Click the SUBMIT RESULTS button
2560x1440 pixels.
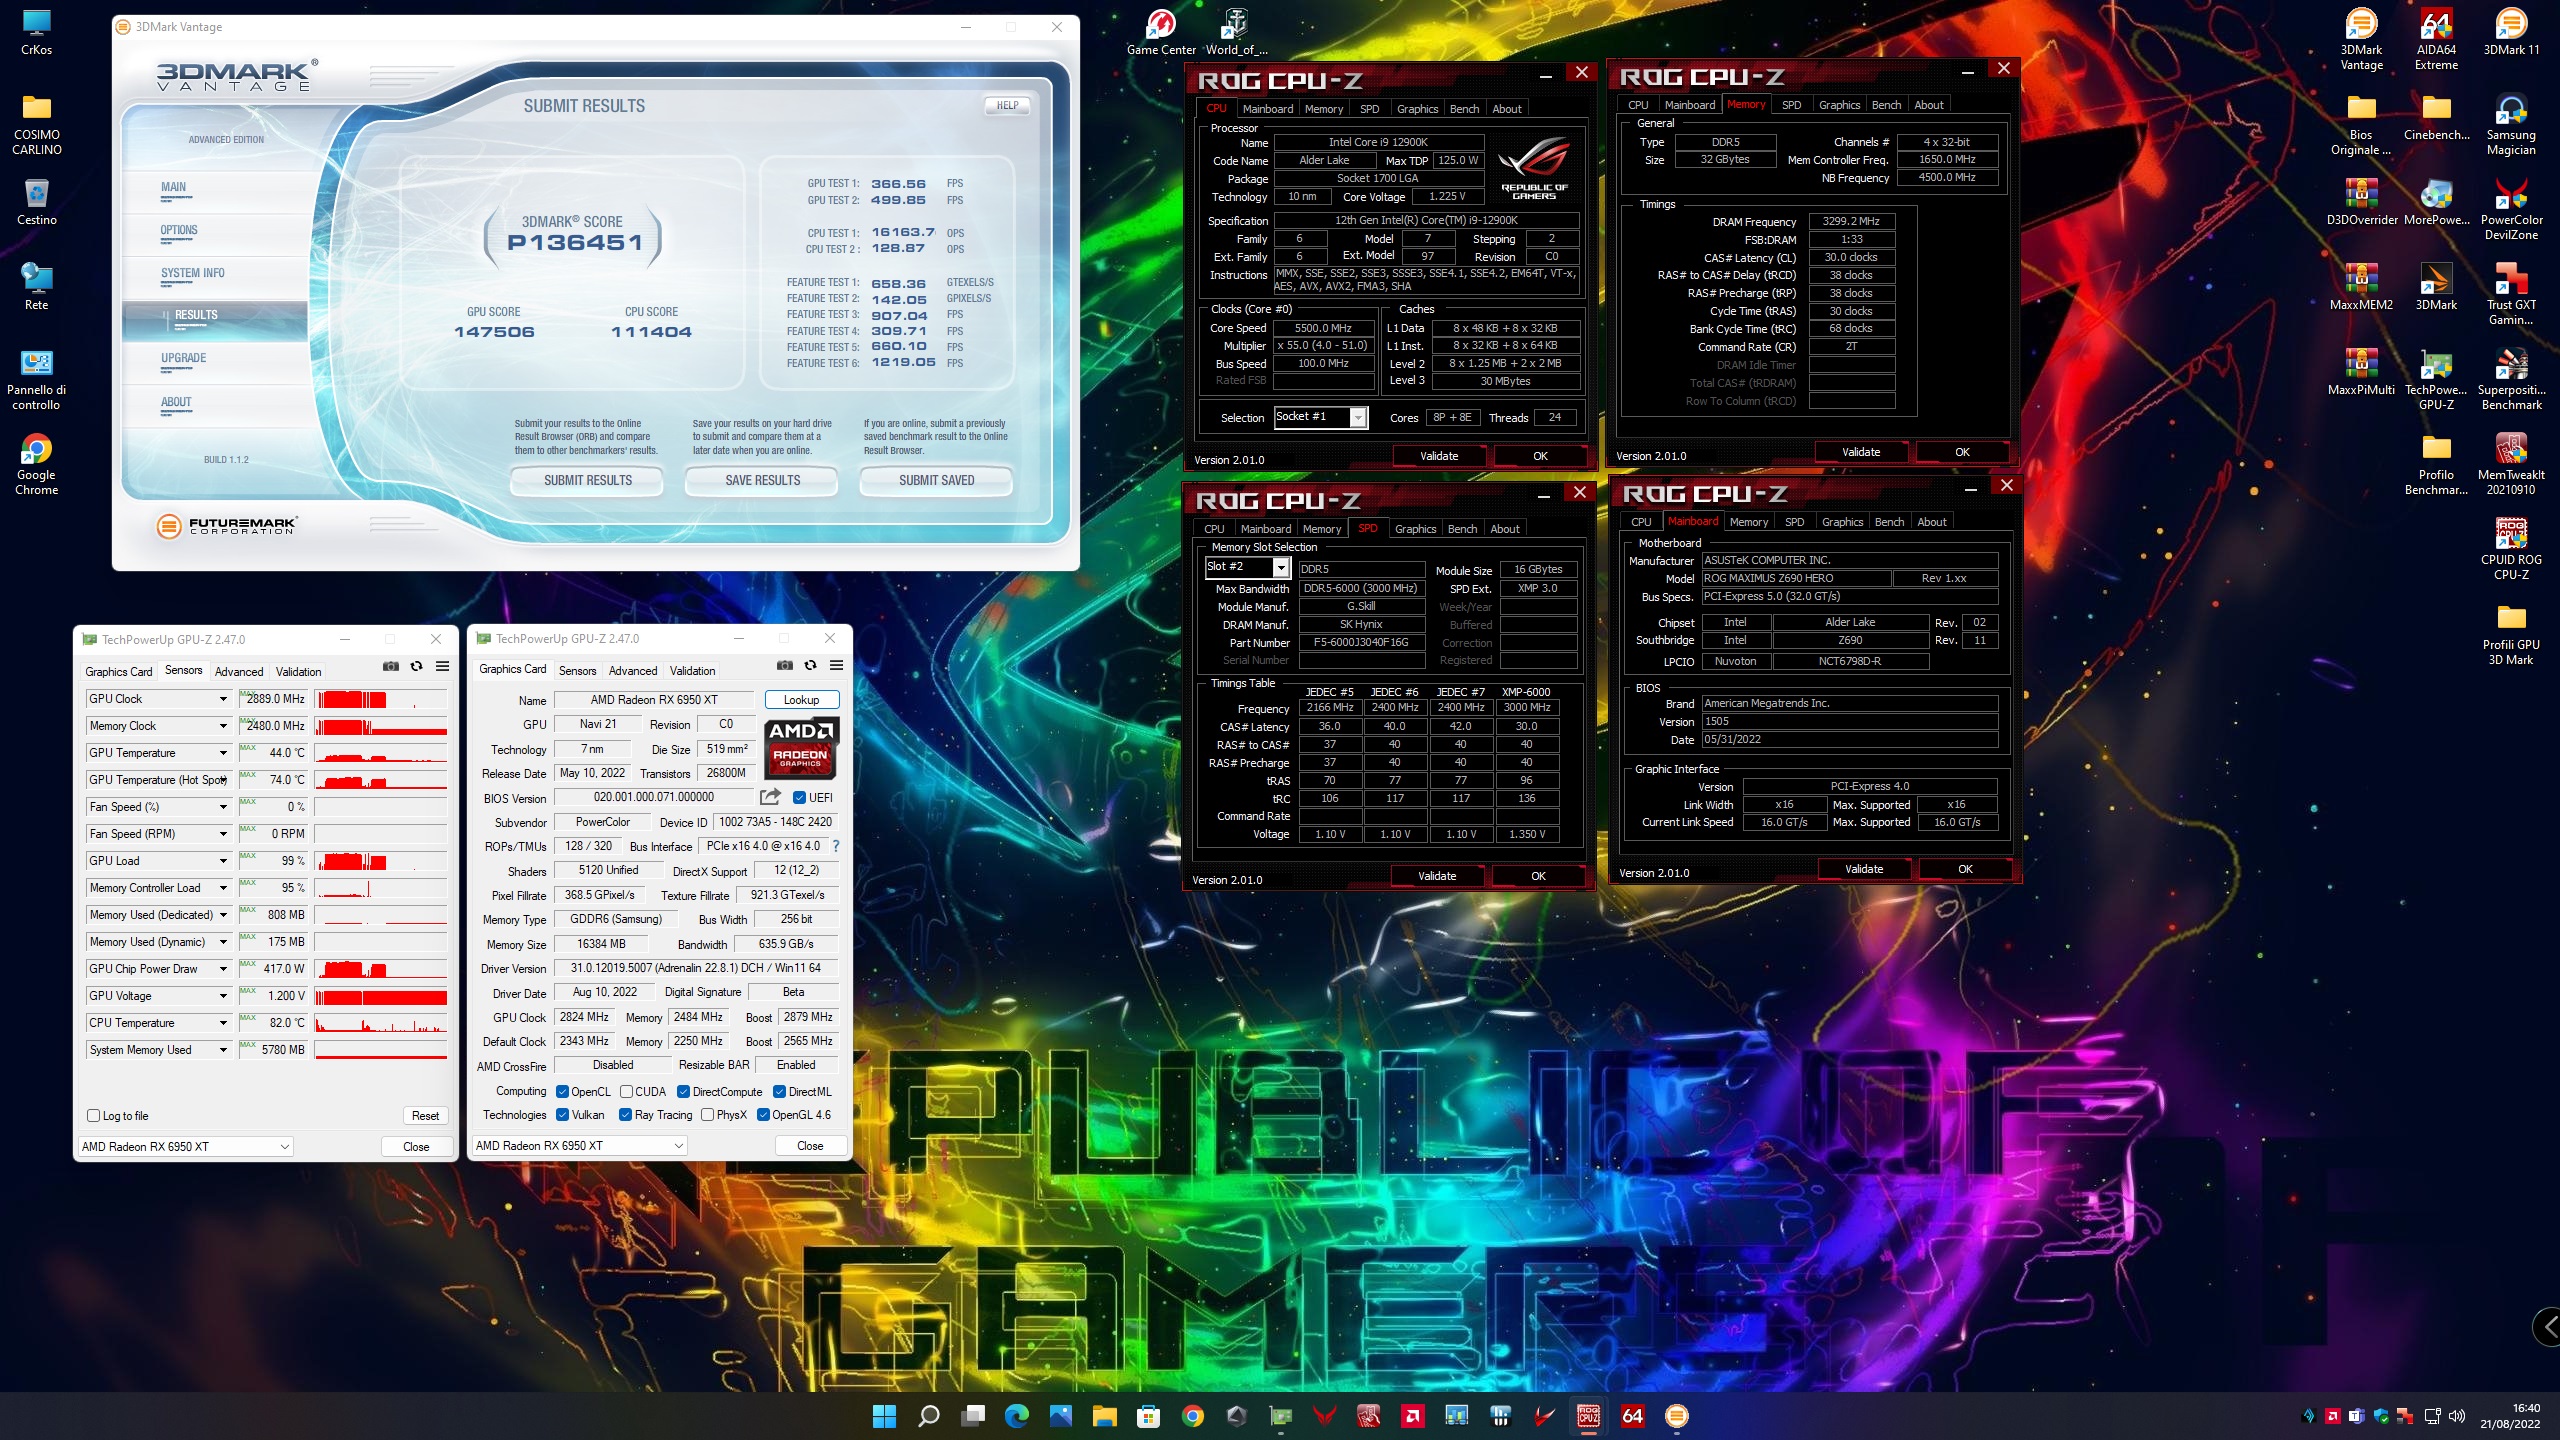pyautogui.click(x=587, y=481)
